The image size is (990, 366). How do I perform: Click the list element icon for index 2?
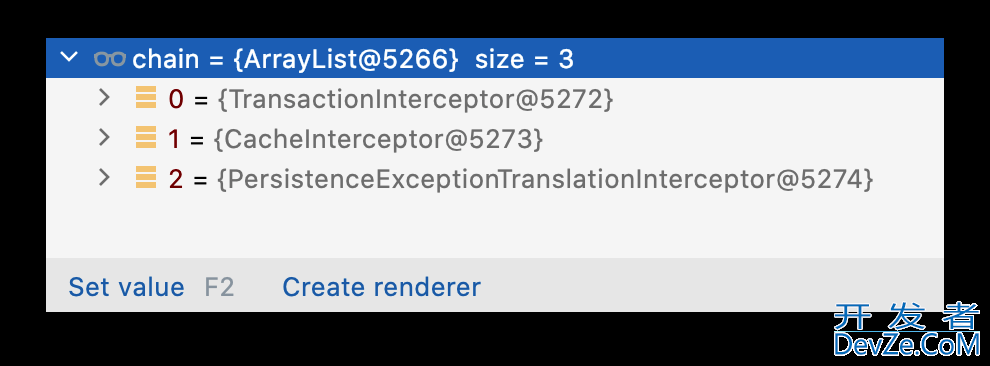pos(146,179)
